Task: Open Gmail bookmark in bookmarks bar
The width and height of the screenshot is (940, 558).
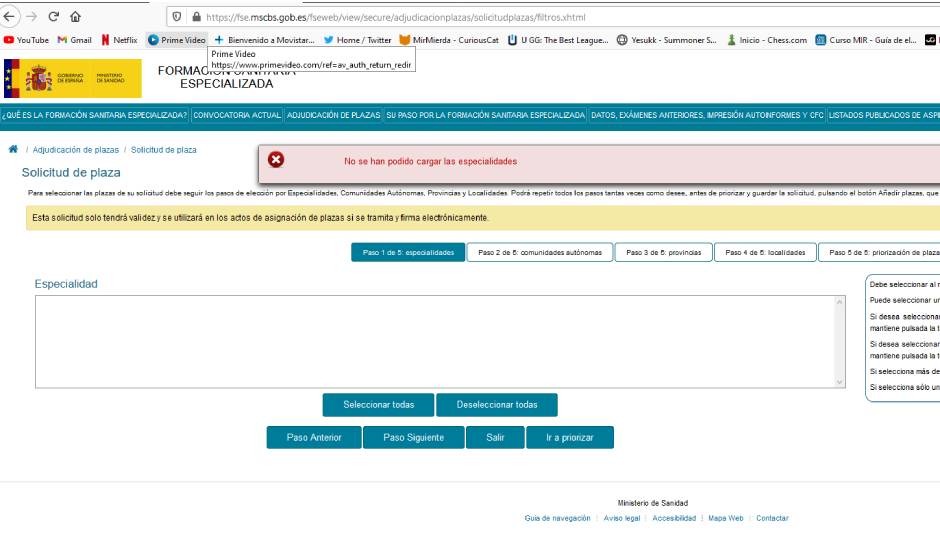Action: click(75, 40)
